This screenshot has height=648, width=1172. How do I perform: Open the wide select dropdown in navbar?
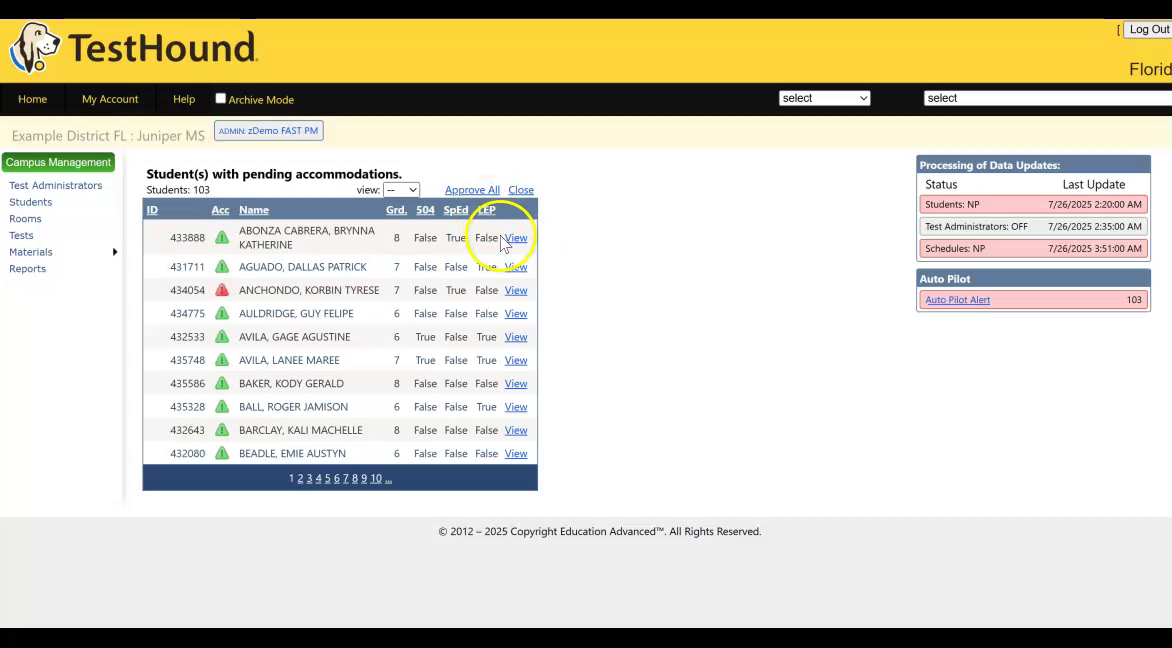[1048, 98]
